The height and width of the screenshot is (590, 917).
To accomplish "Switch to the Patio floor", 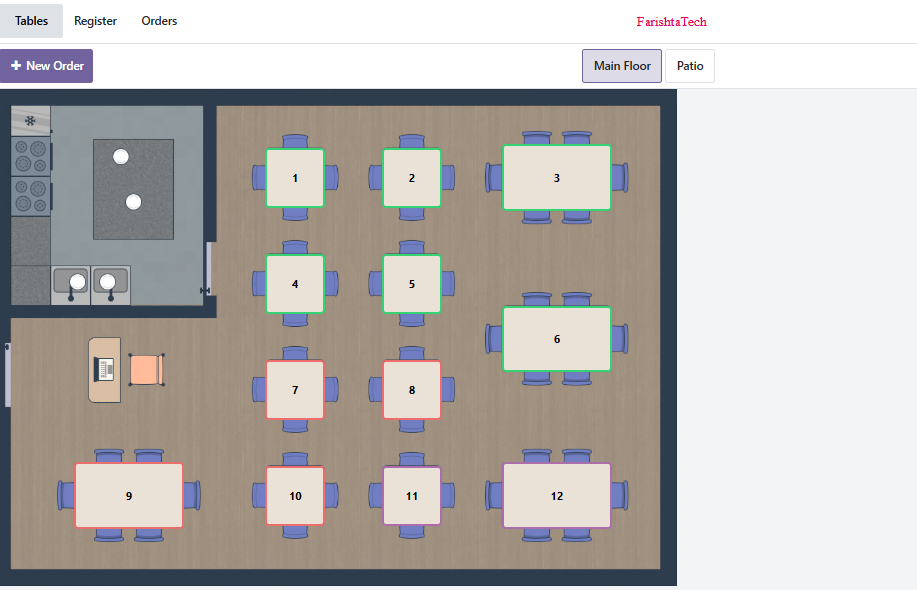I will tap(690, 66).
